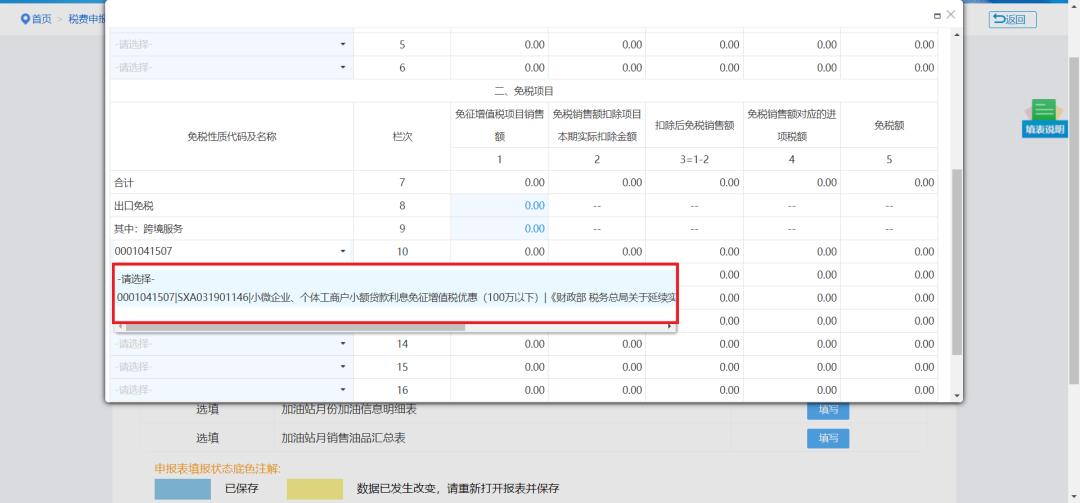Click the 扣除后免税销售额 column header
The width and height of the screenshot is (1080, 503).
click(694, 125)
